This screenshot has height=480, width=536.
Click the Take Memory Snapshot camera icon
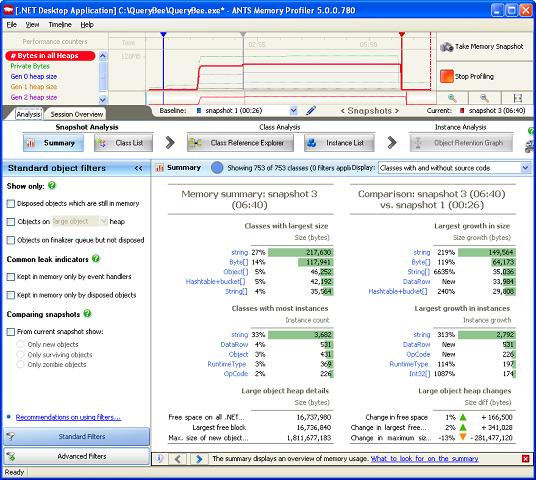[x=446, y=47]
